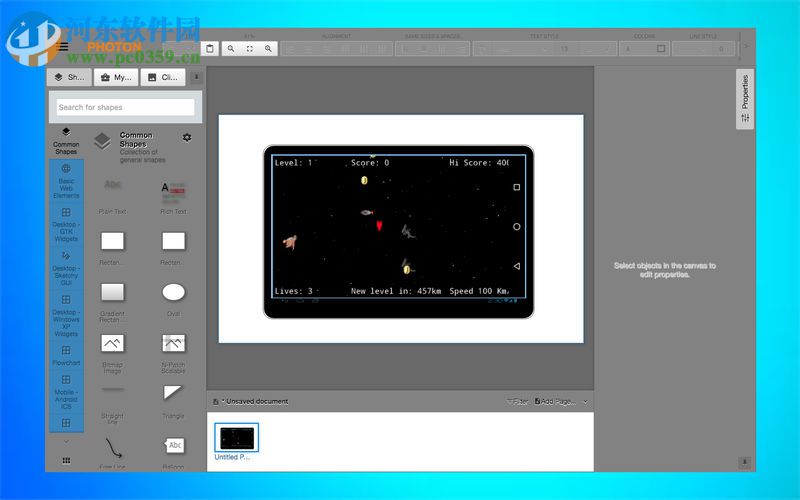Viewport: 800px width, 500px height.
Task: Click the Unsaved document title
Action: click(257, 402)
